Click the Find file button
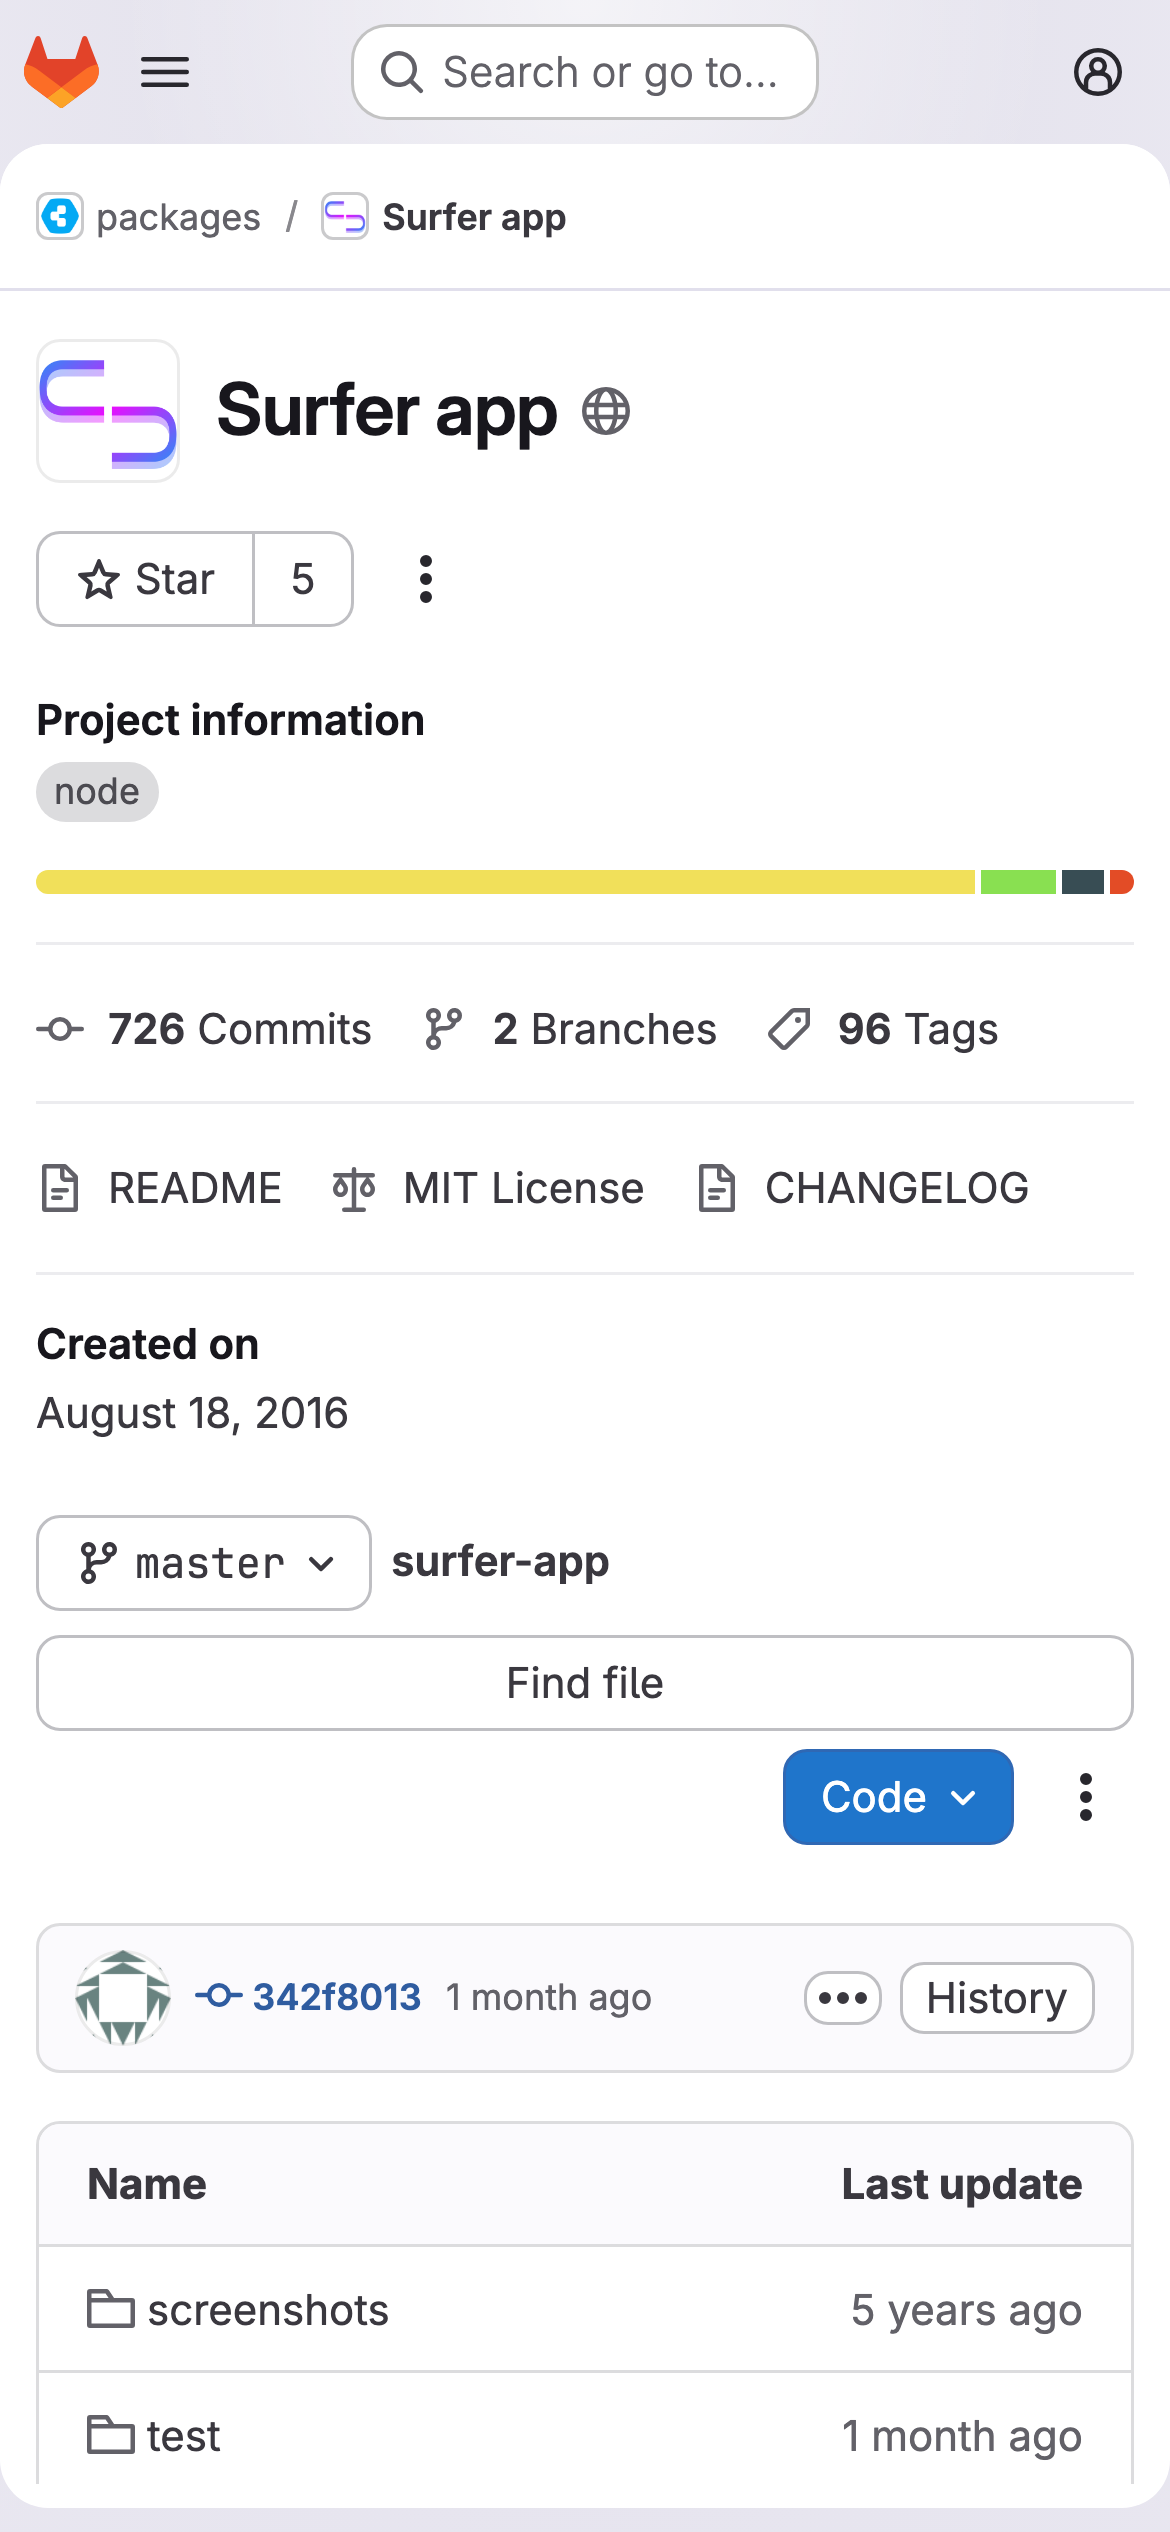 click(585, 1683)
